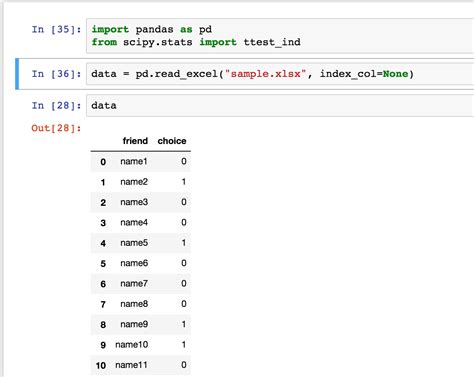Select the read_excel code cell In [36]
Screen dimensions: 474x377
[280, 74]
